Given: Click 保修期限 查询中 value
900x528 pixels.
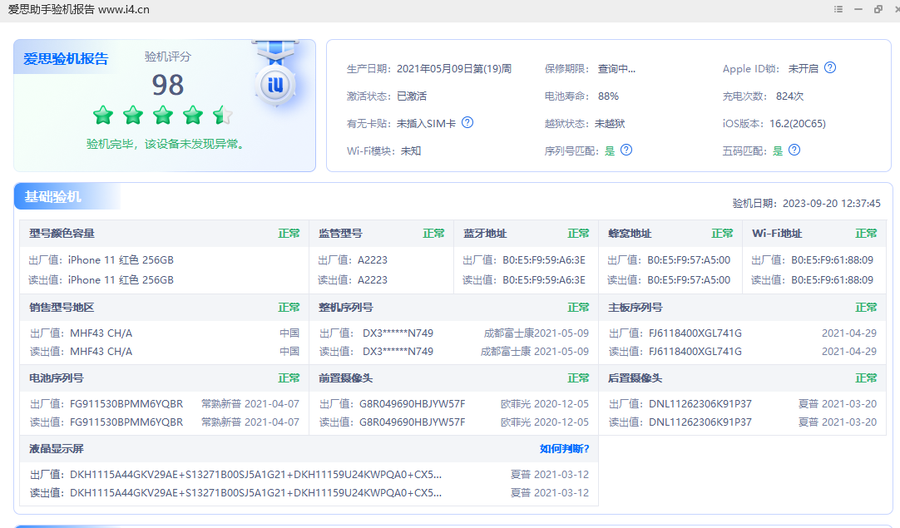Looking at the screenshot, I should tap(616, 69).
